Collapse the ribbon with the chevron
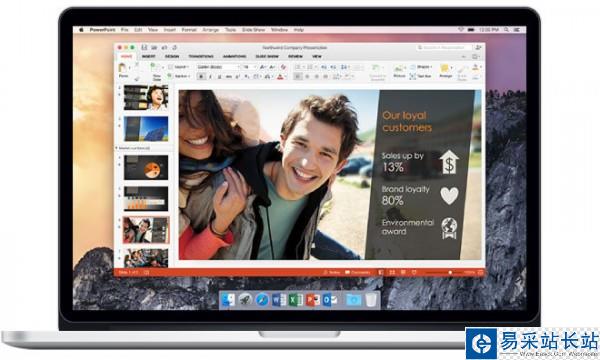600x360 pixels. (464, 57)
